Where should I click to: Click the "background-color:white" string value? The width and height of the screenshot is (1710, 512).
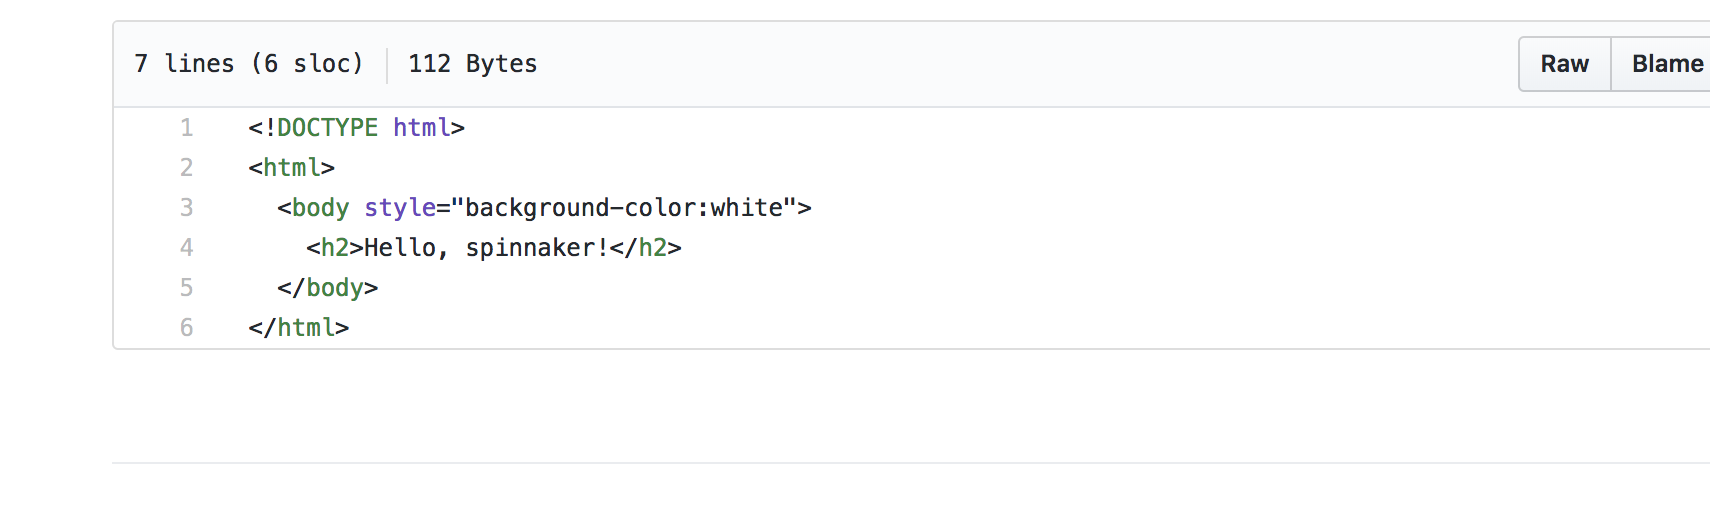pos(624,208)
